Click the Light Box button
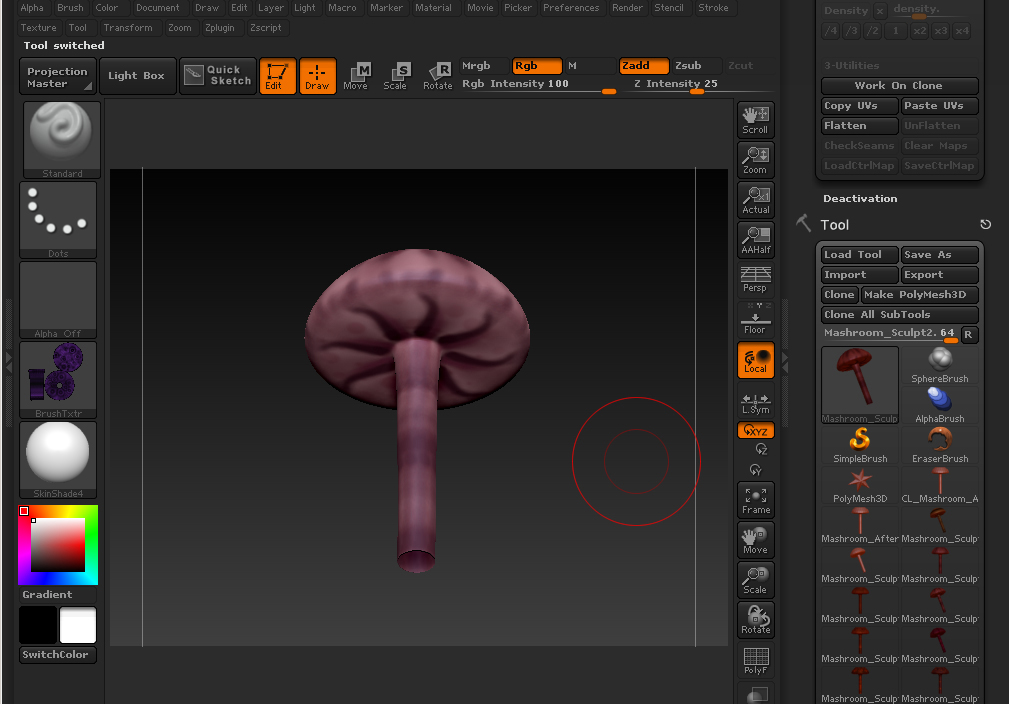 (x=137, y=76)
